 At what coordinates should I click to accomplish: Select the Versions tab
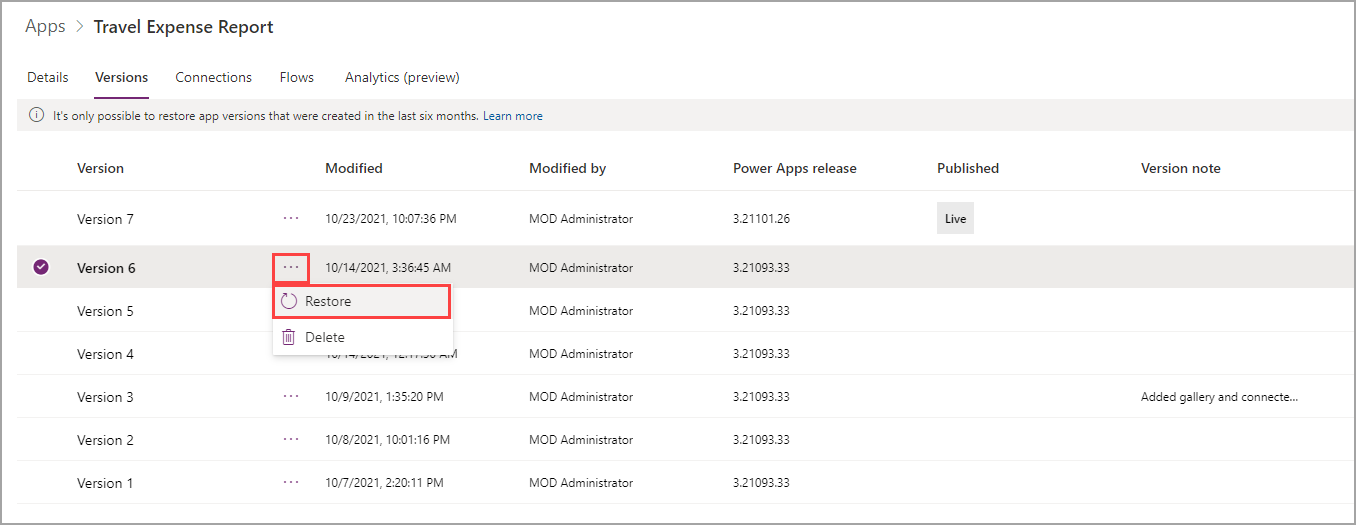122,77
